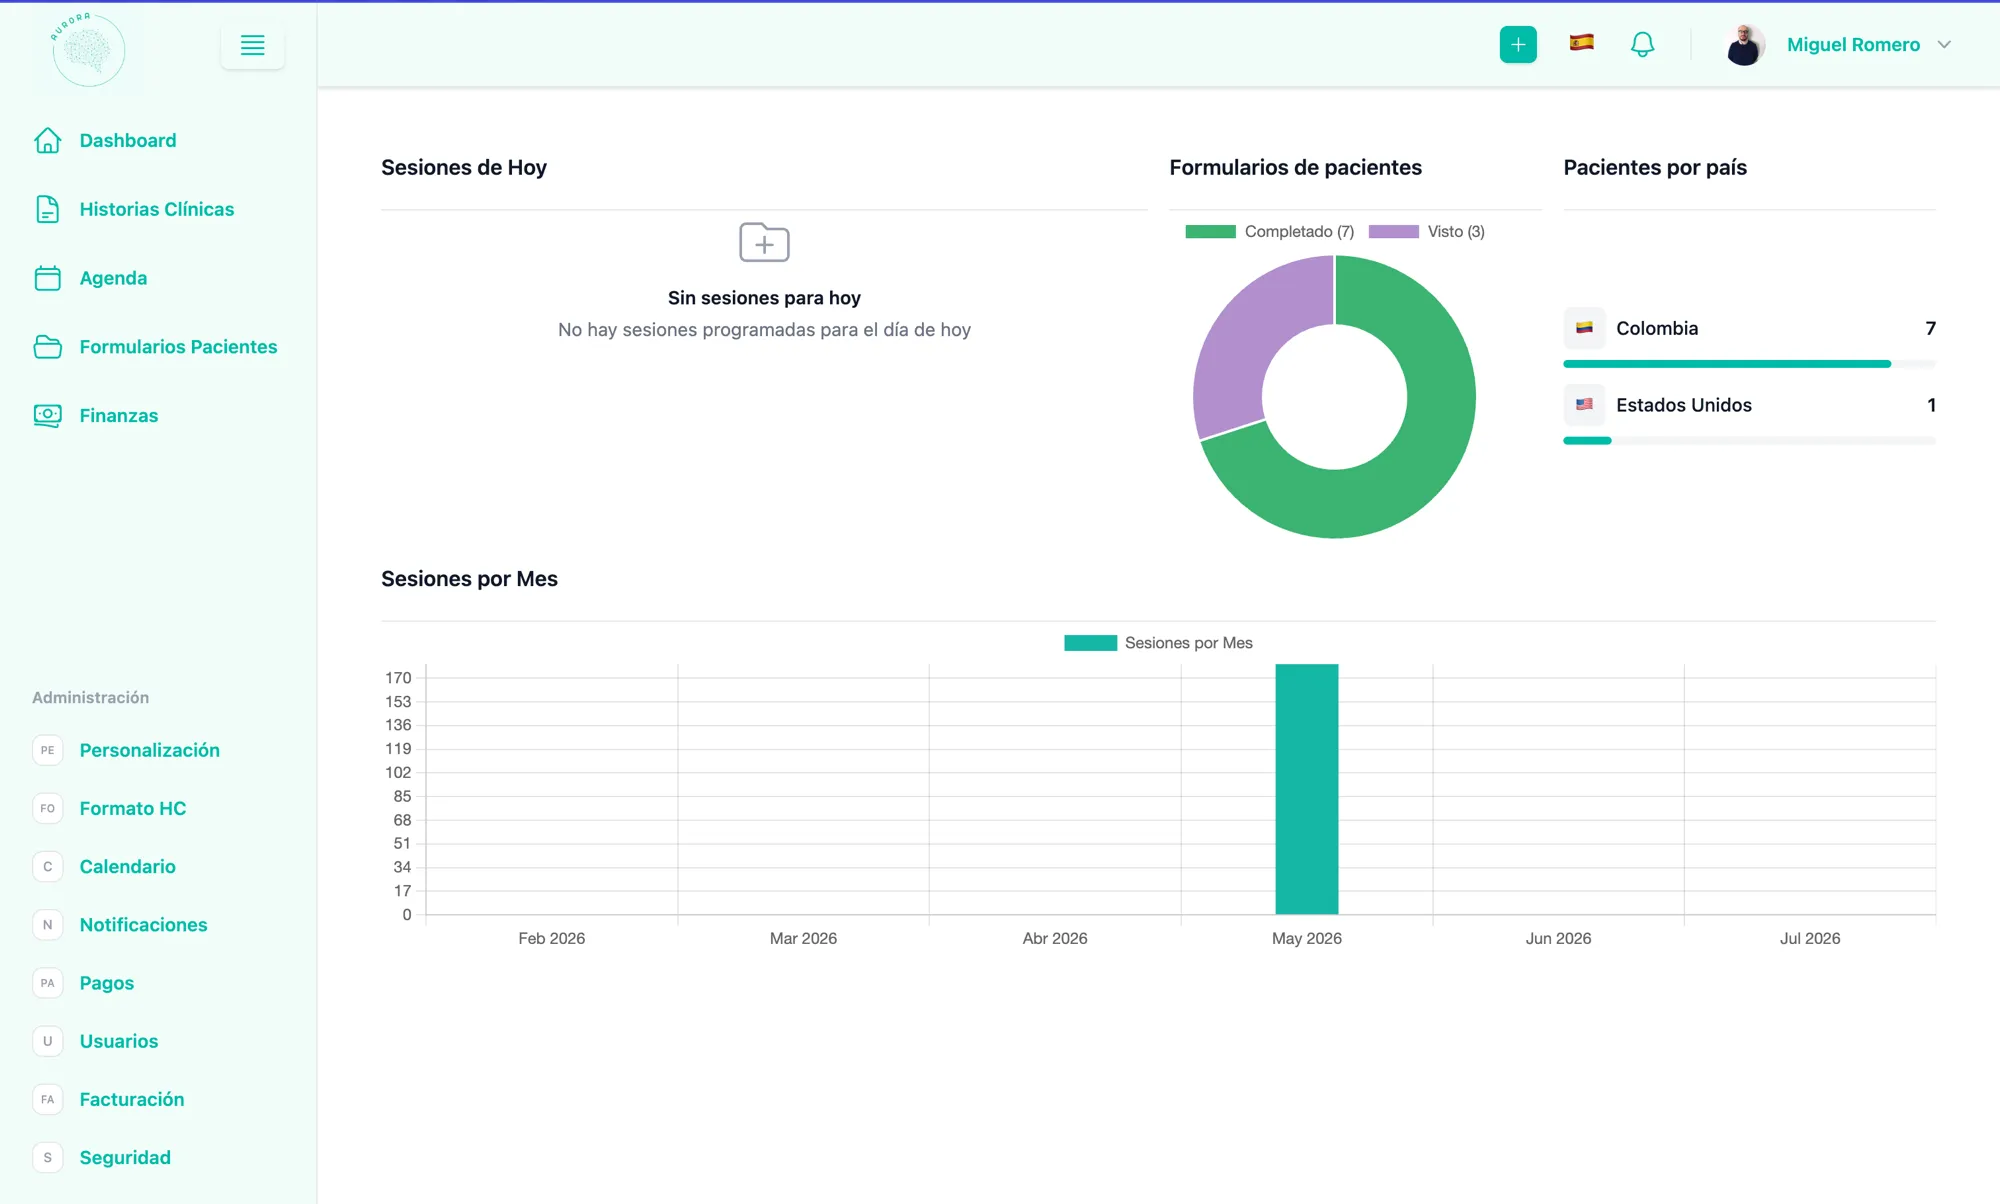Open the Spanish flag language selector
Screen dimensions: 2000x1204
click(1581, 42)
